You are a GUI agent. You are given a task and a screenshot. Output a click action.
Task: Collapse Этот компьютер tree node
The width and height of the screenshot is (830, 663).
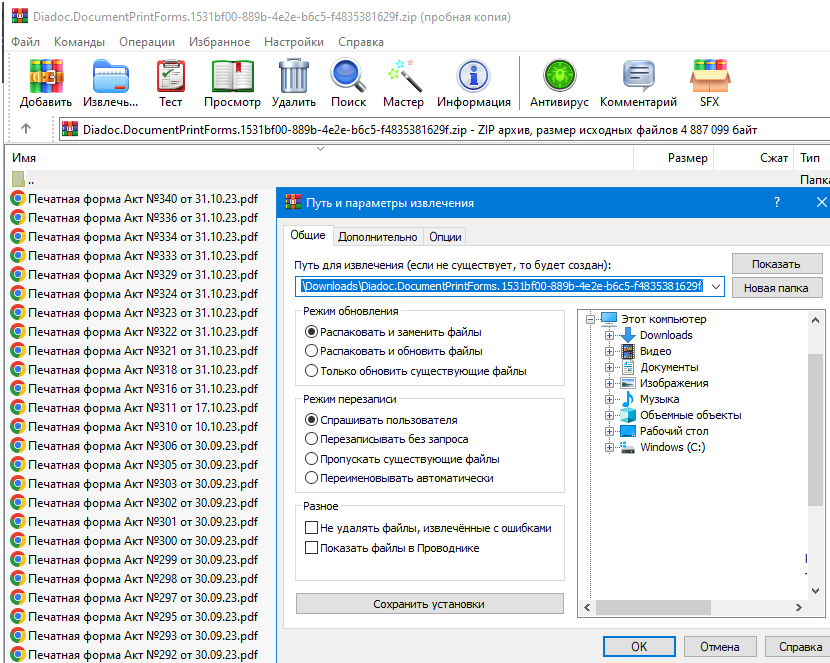tap(591, 319)
